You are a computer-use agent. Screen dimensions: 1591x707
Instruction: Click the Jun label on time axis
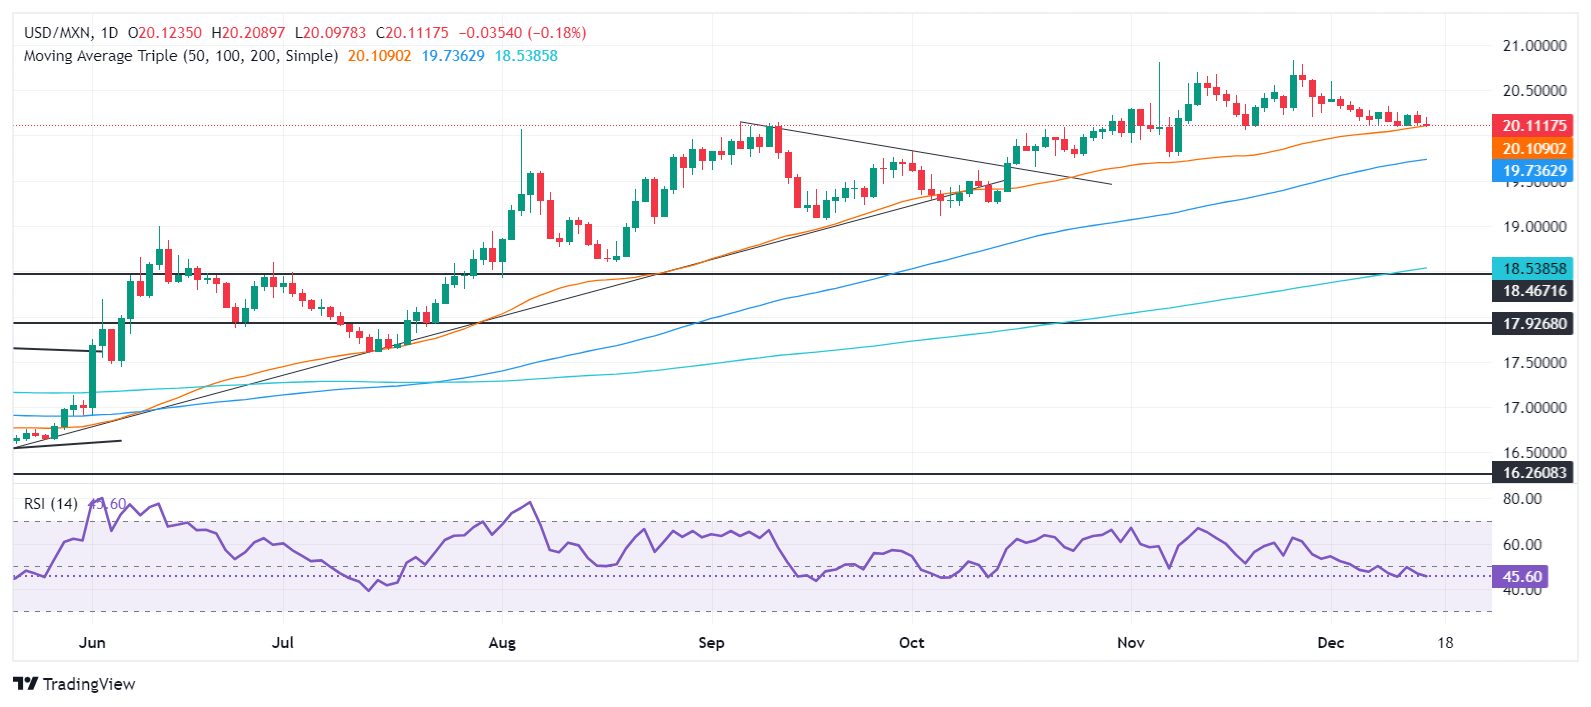pos(92,642)
